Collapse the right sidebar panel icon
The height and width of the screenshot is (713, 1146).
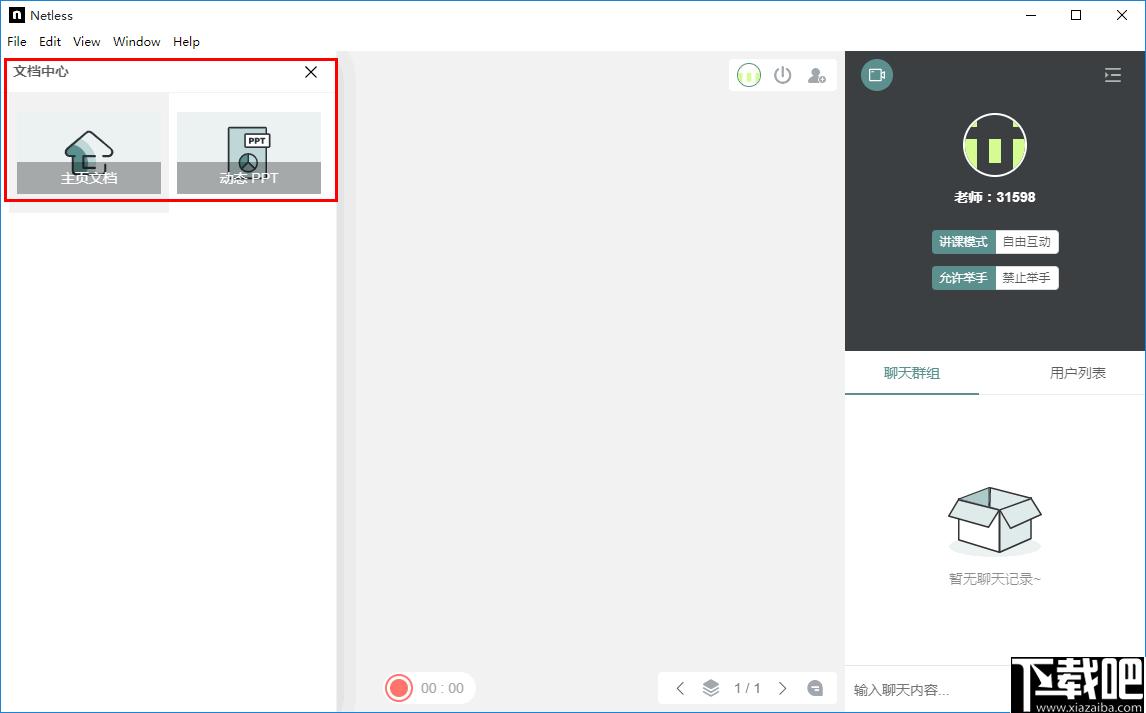tap(1112, 75)
